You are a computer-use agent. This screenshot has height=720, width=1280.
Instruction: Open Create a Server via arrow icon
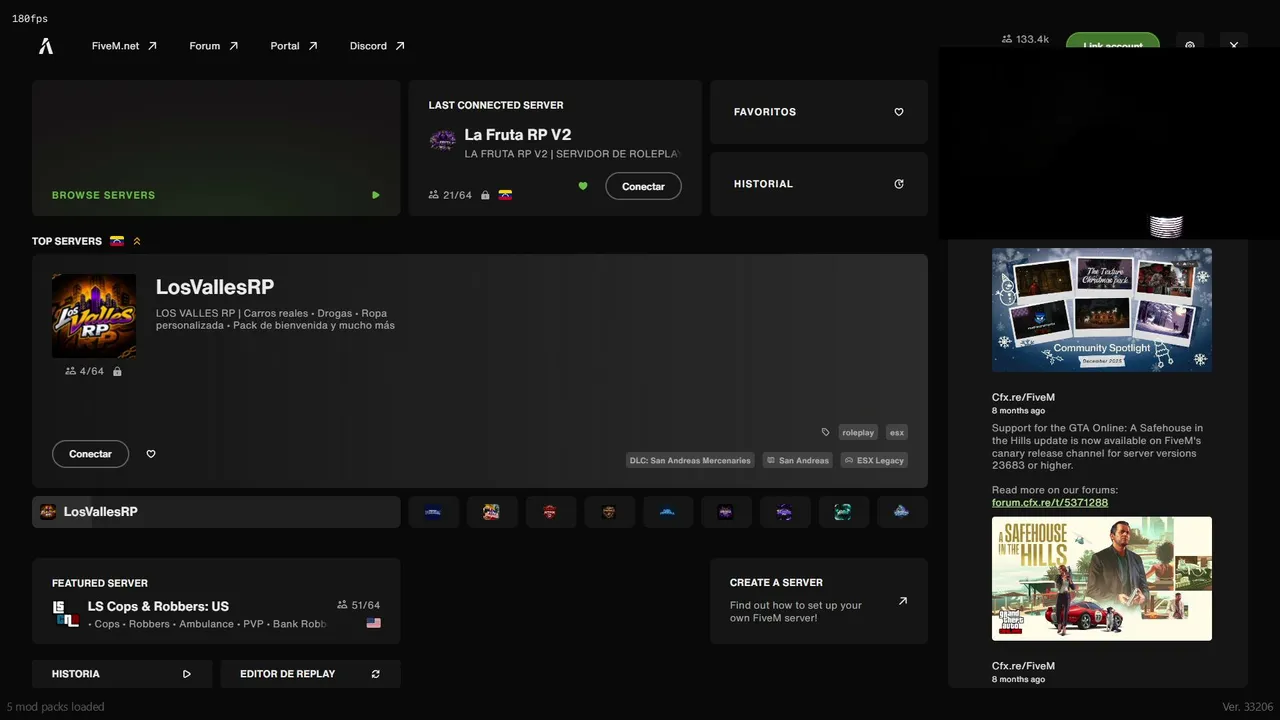click(903, 601)
